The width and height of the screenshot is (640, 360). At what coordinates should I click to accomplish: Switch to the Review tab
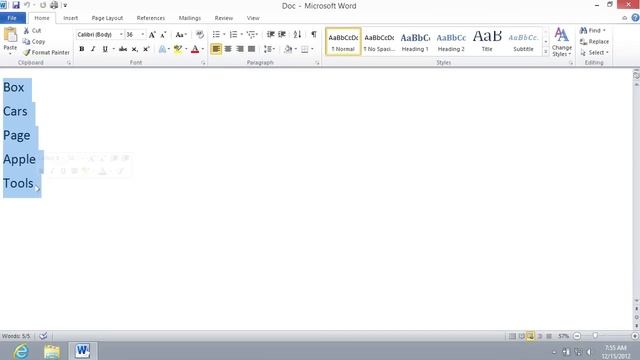[x=224, y=18]
